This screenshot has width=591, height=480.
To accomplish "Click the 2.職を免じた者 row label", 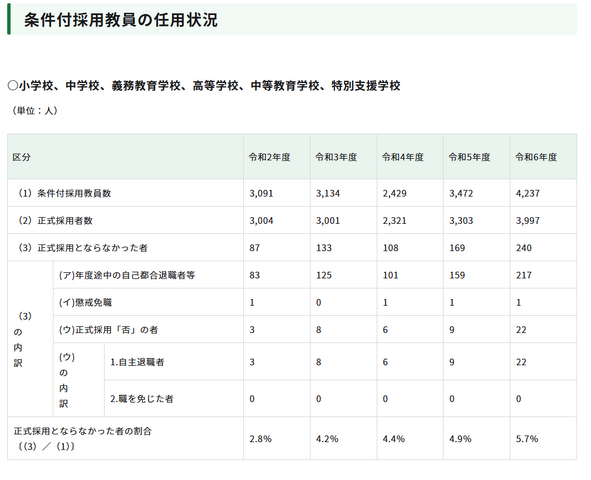I will tap(142, 399).
